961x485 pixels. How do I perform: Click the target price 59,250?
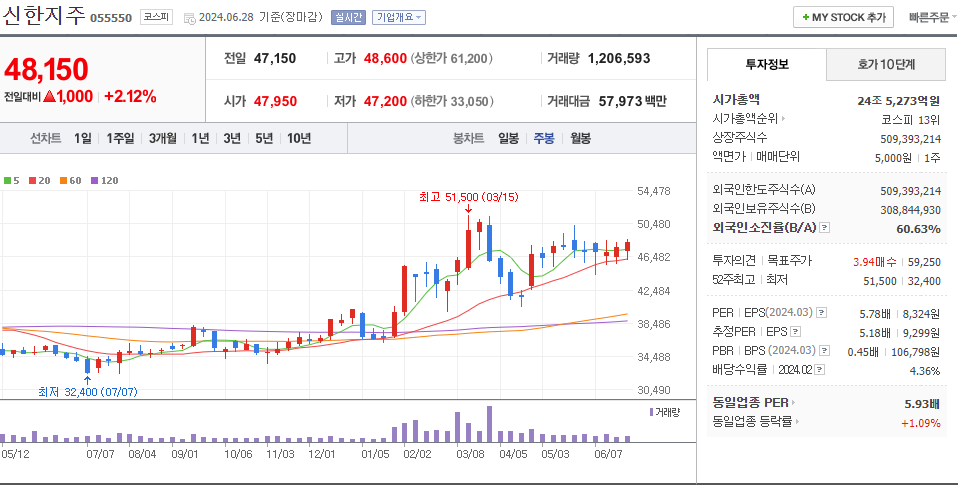pos(924,262)
